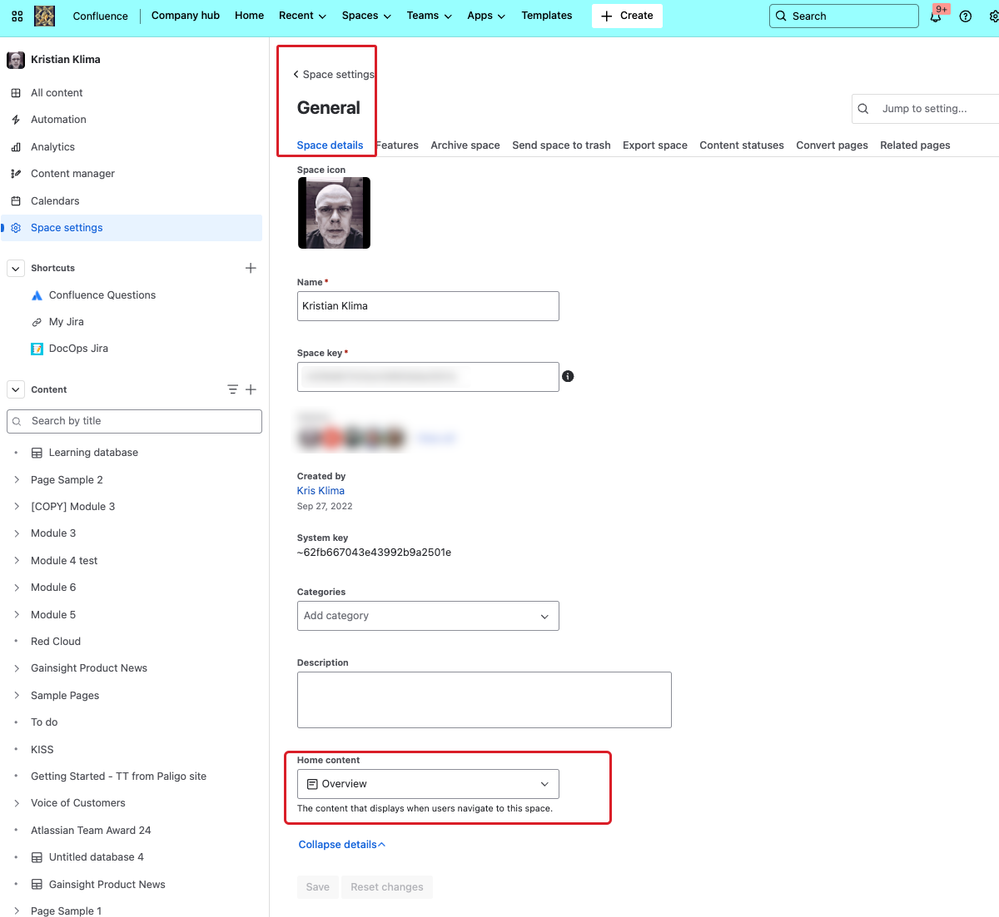Click Collapse details link
Viewport: 999px width, 917px height.
(x=342, y=844)
